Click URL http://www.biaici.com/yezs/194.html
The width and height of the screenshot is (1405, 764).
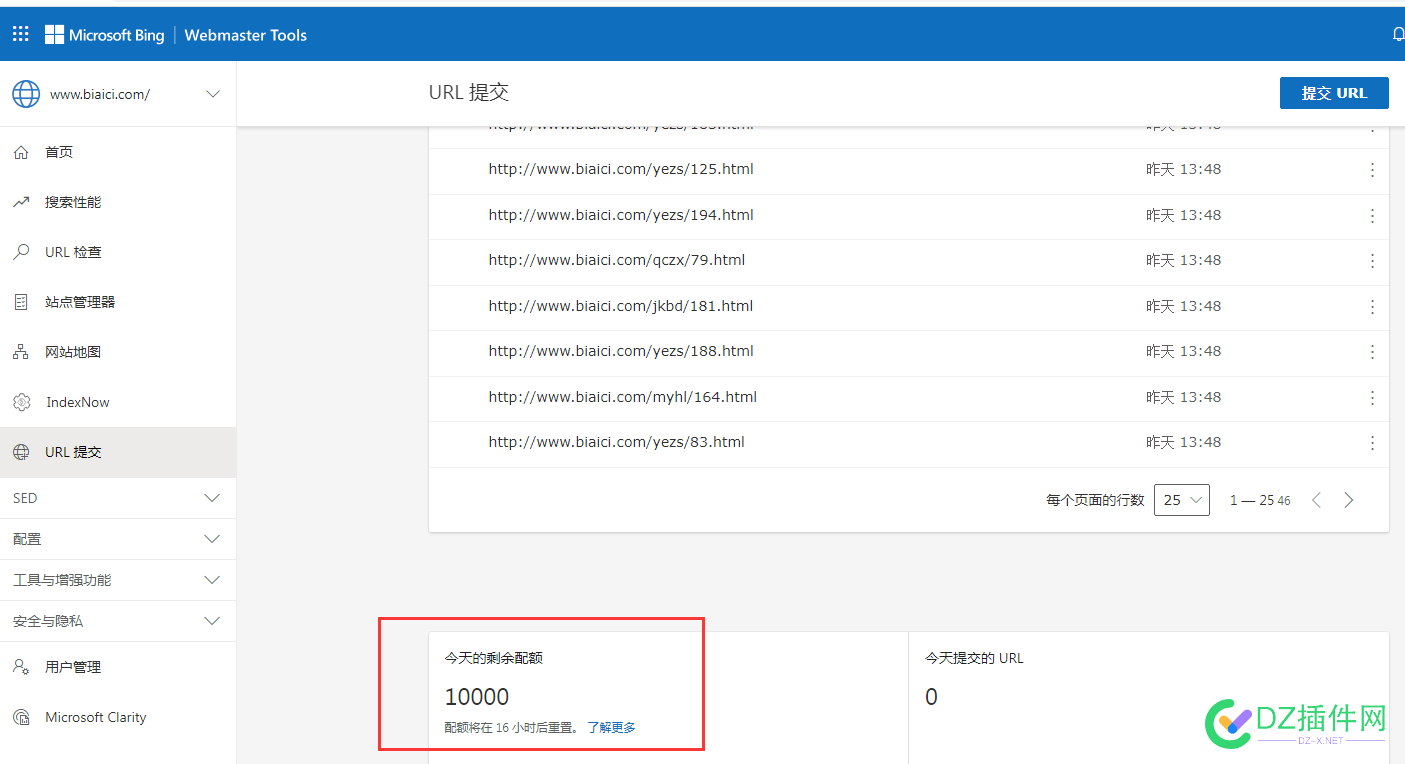[x=621, y=215]
